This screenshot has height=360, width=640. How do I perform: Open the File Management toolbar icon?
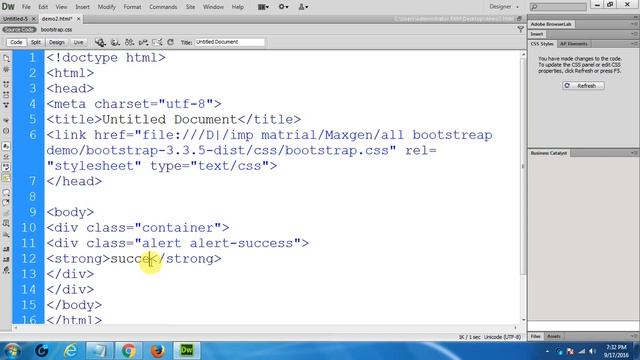pyautogui.click(x=129, y=42)
